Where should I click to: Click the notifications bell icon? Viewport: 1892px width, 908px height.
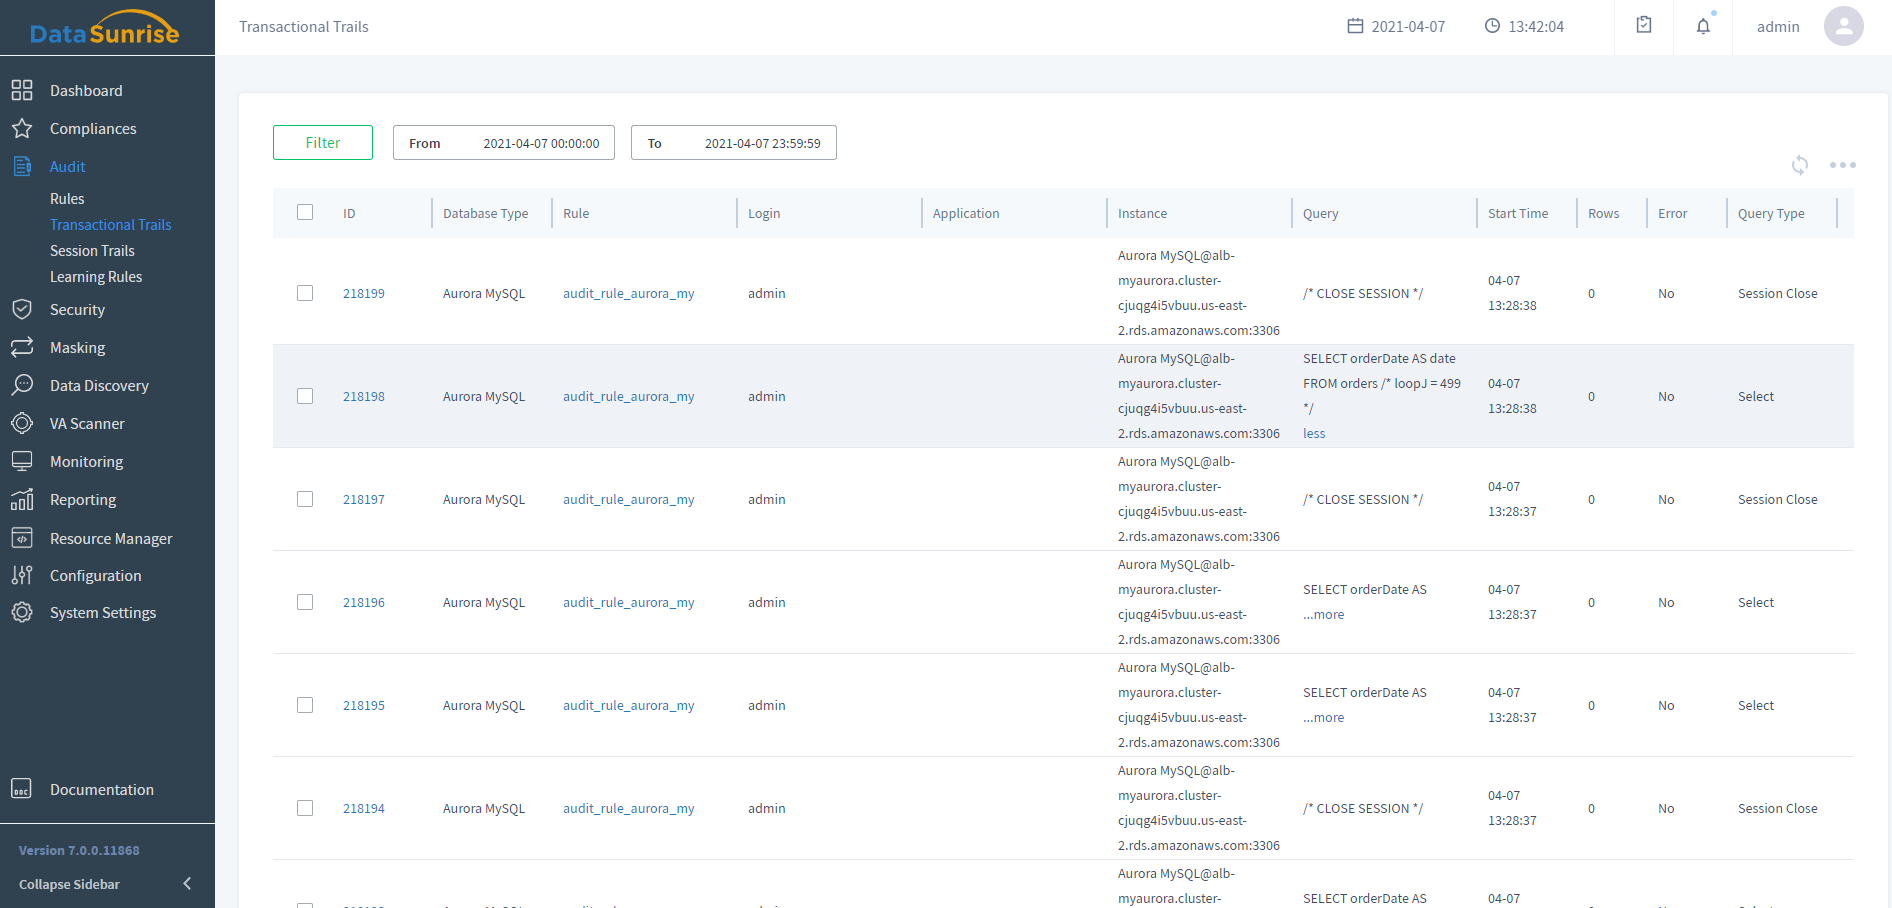pyautogui.click(x=1703, y=27)
